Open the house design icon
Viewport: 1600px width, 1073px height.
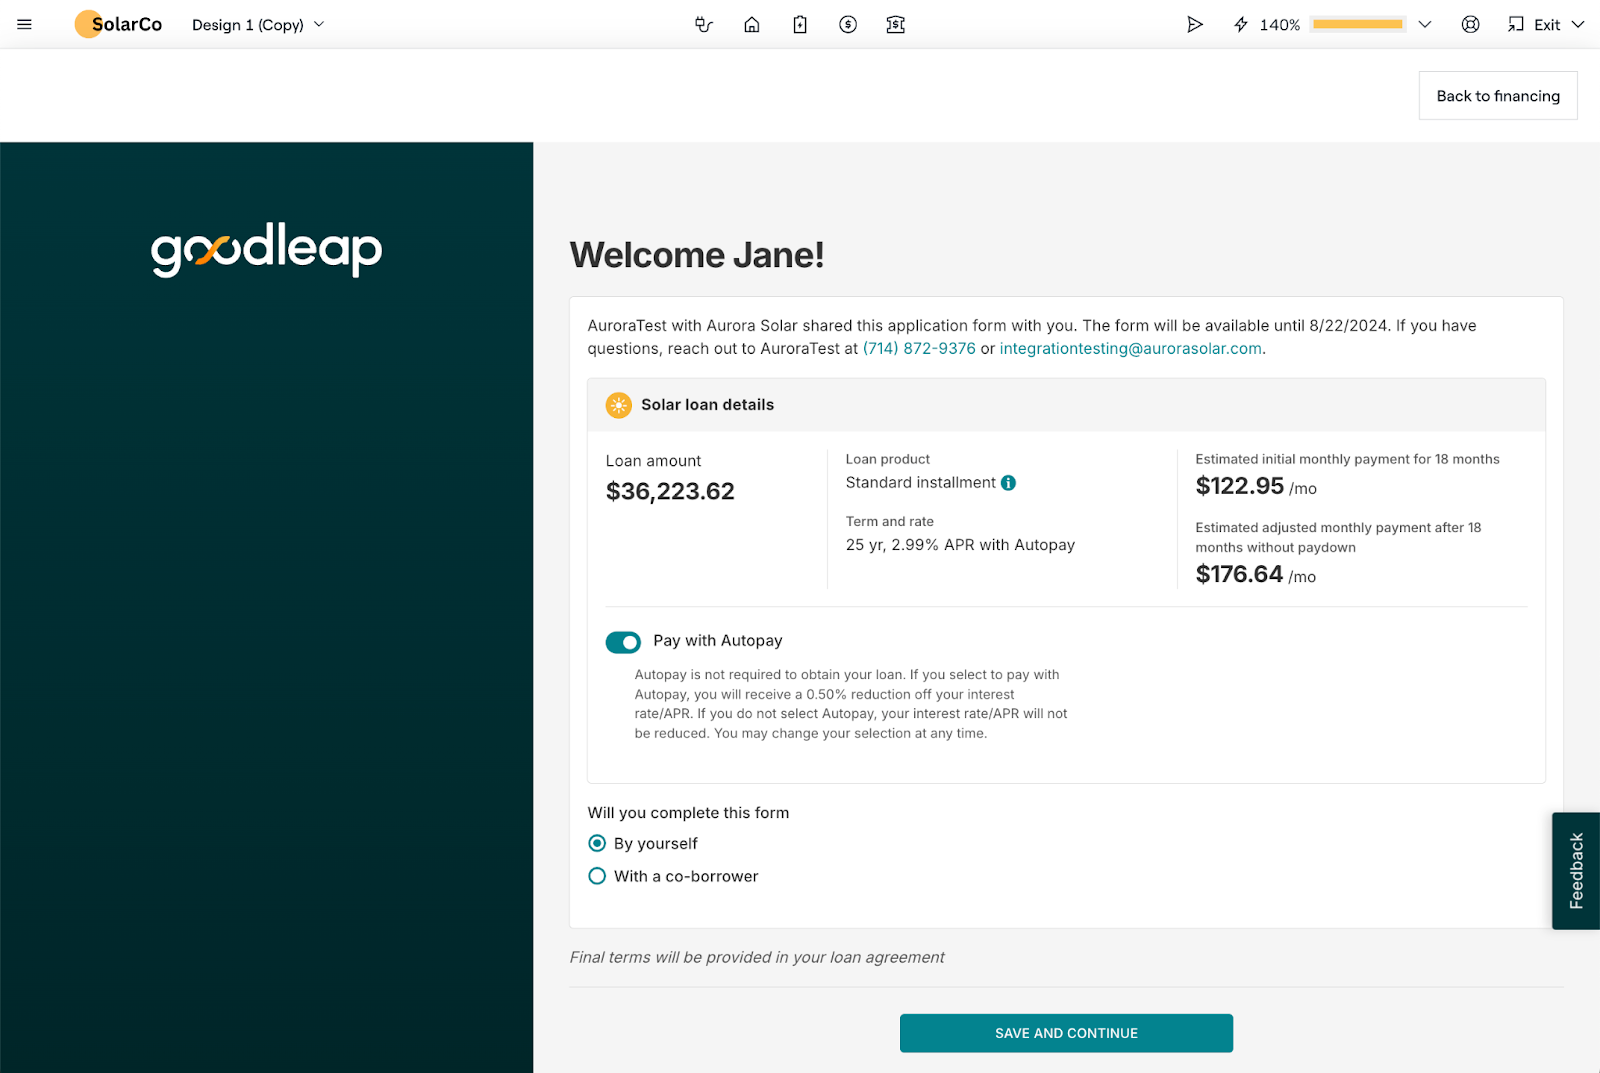pos(752,24)
